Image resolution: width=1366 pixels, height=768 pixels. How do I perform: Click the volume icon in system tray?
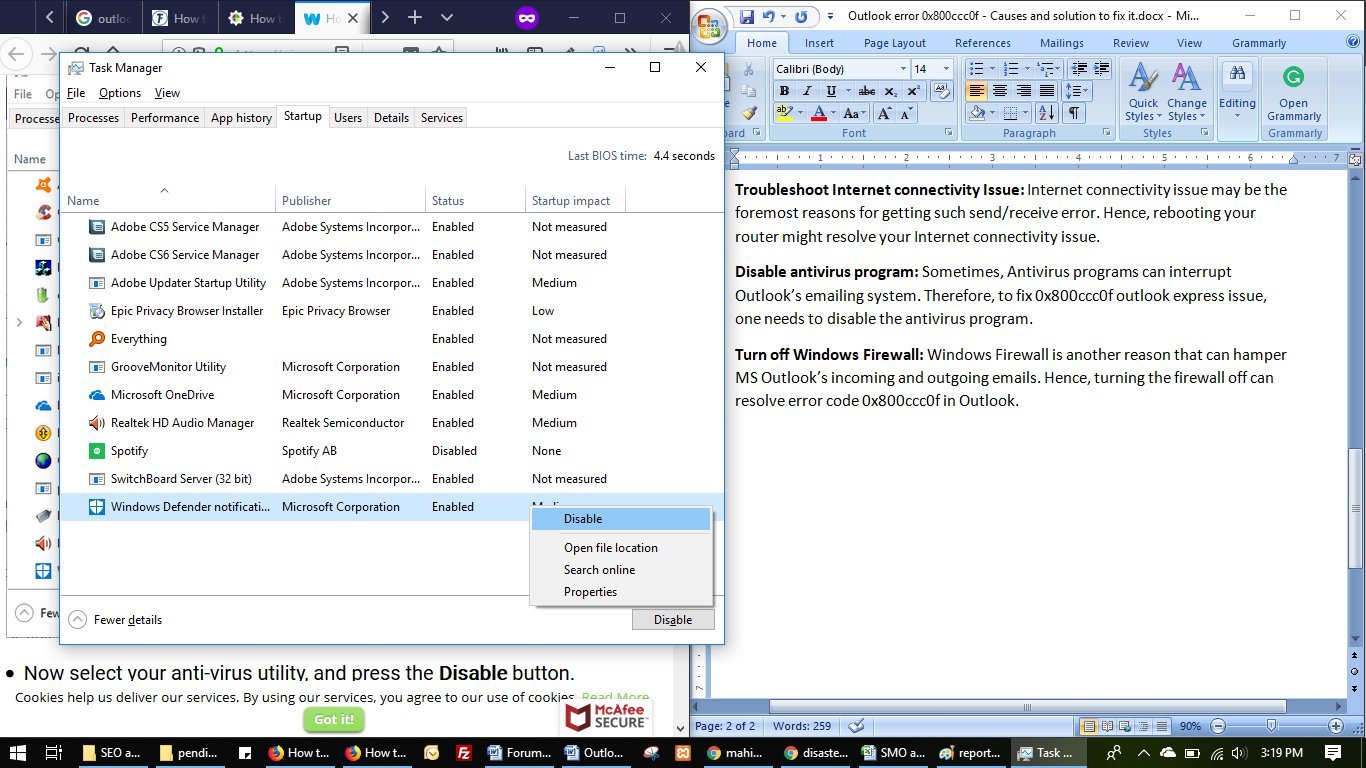[x=1239, y=753]
